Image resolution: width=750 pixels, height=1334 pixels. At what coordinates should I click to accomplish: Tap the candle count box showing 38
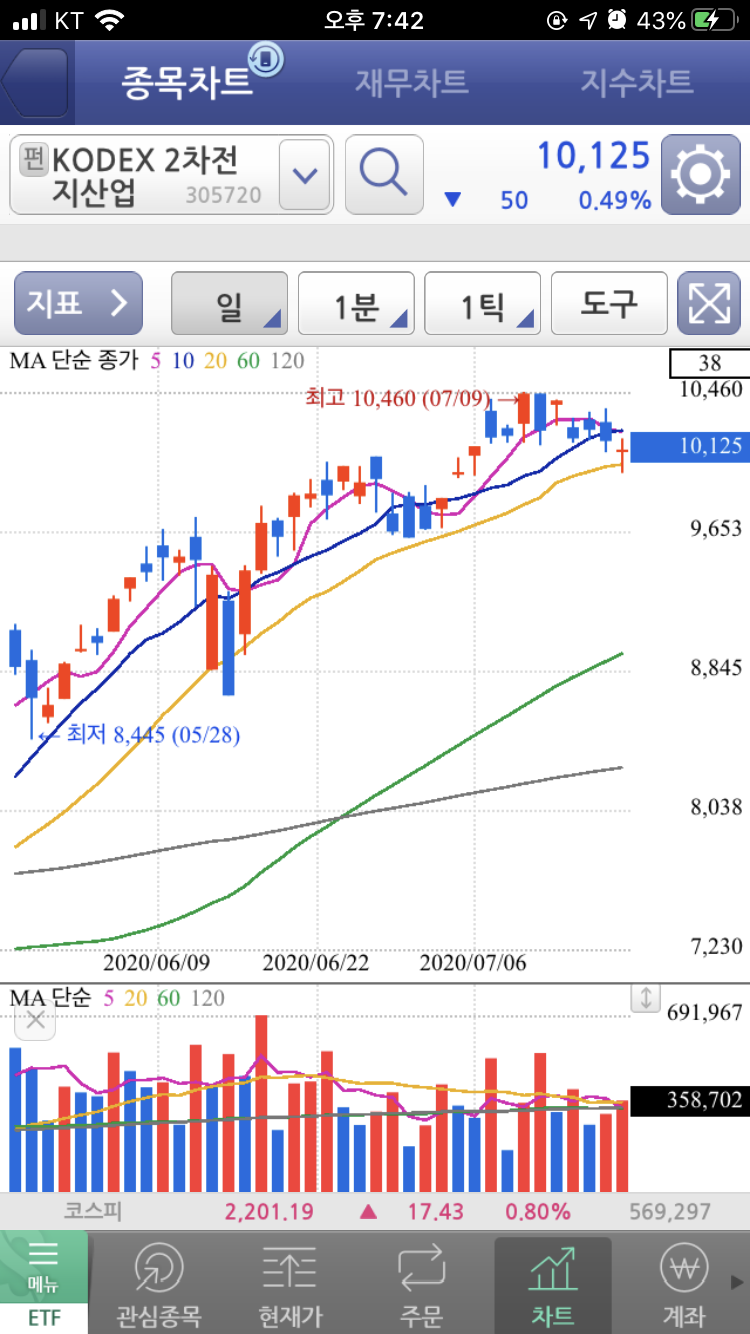(709, 362)
